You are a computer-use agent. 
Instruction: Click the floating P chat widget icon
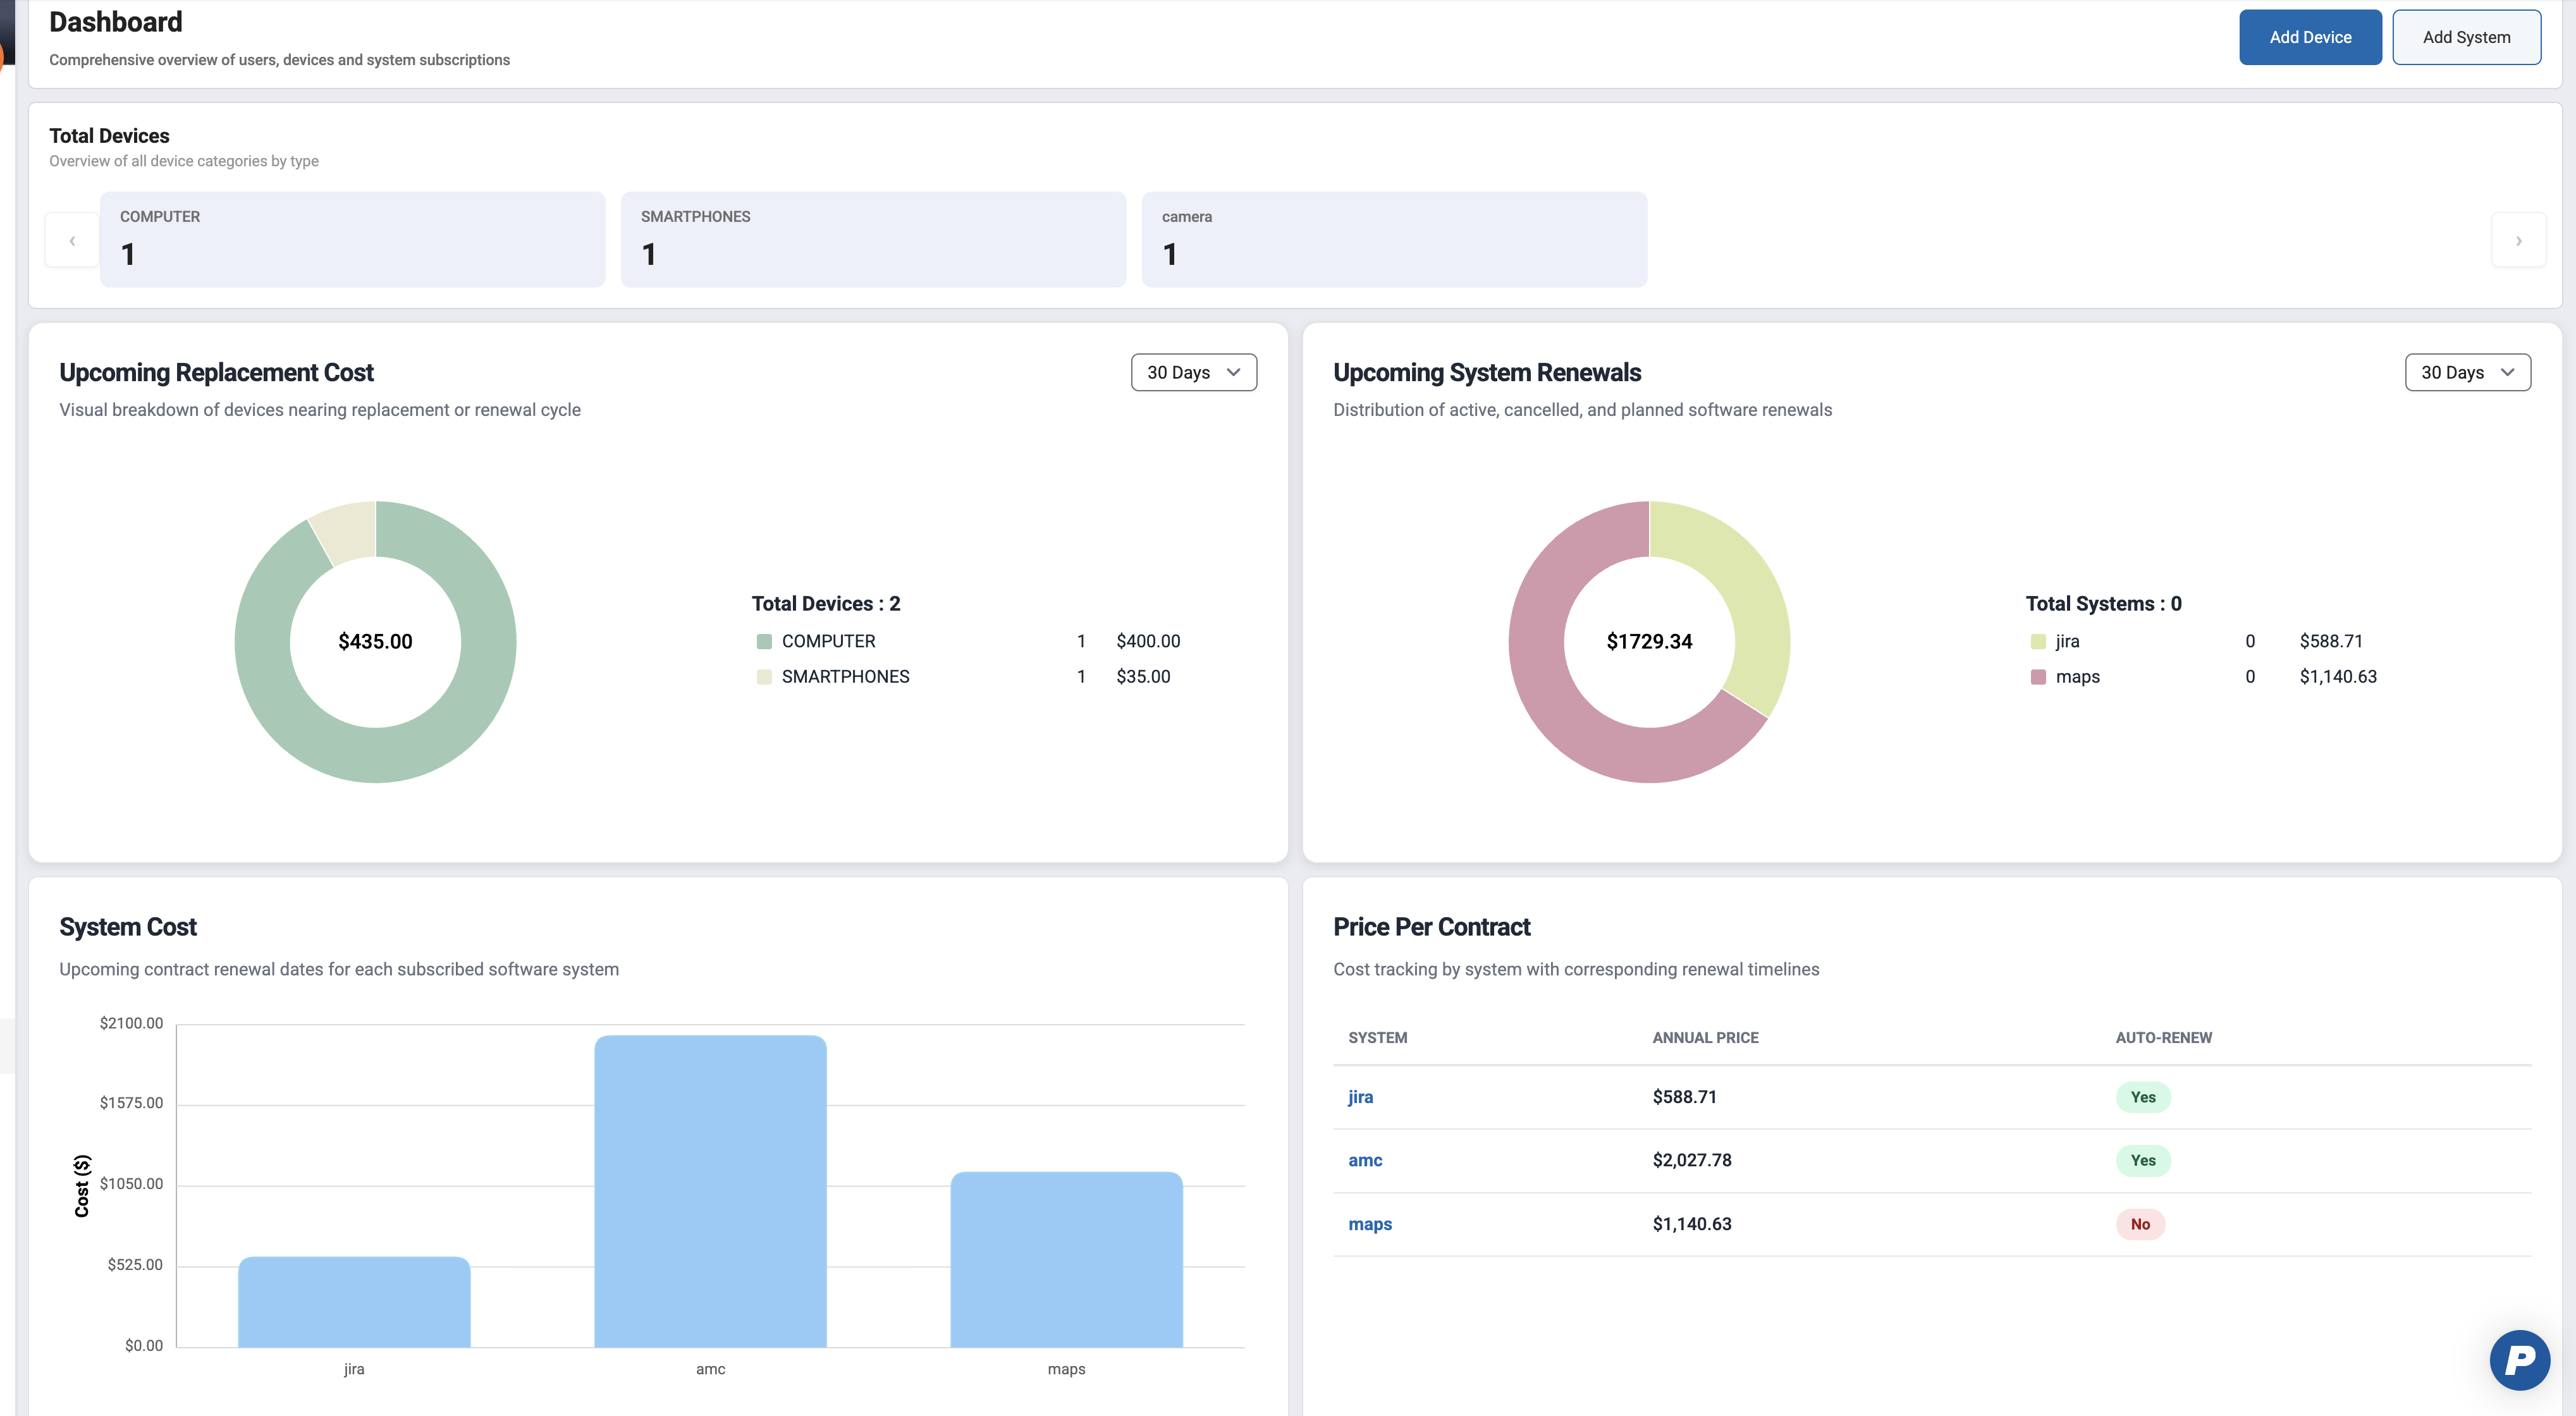tap(2519, 1359)
